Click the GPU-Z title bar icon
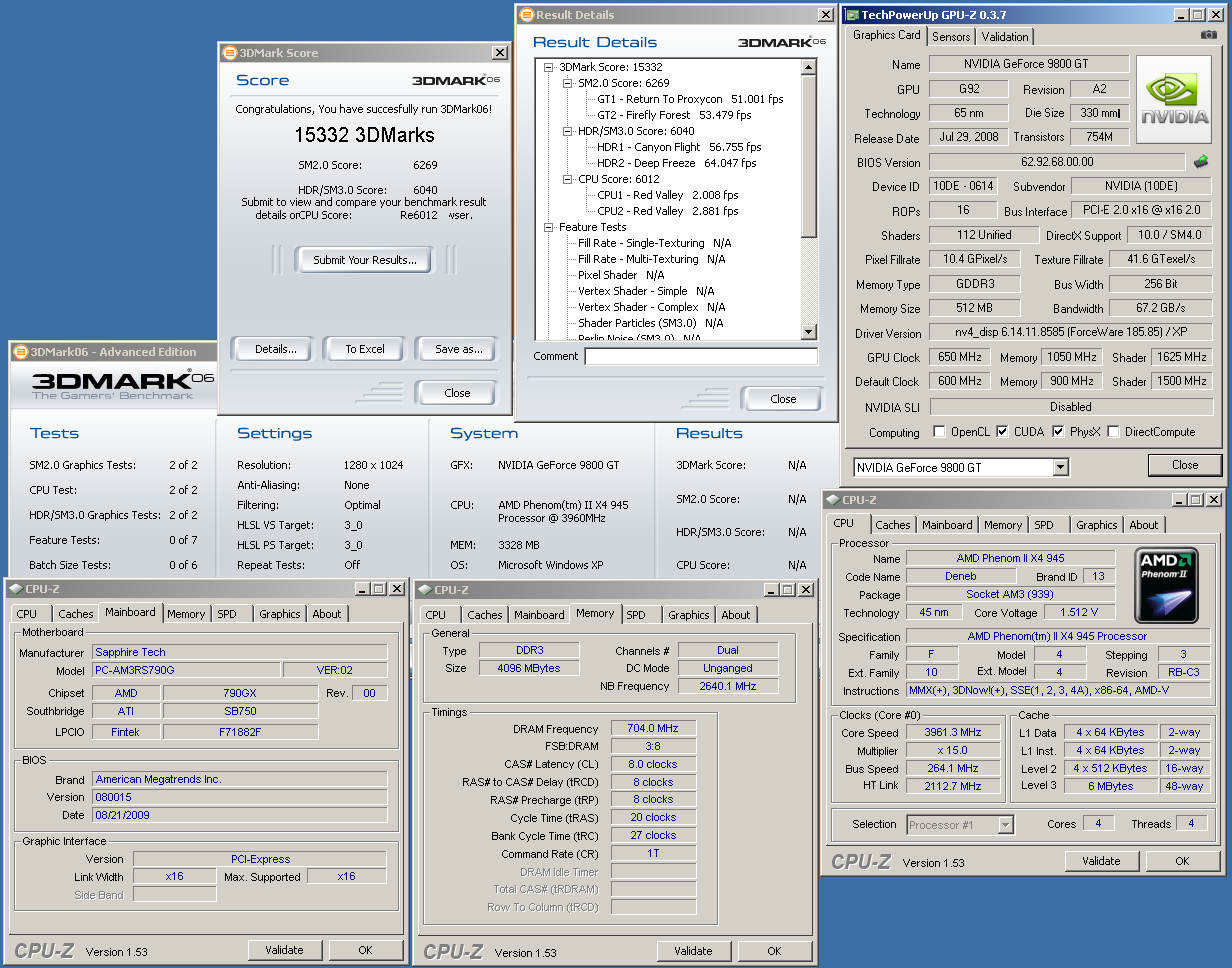Image resolution: width=1232 pixels, height=968 pixels. coord(852,14)
